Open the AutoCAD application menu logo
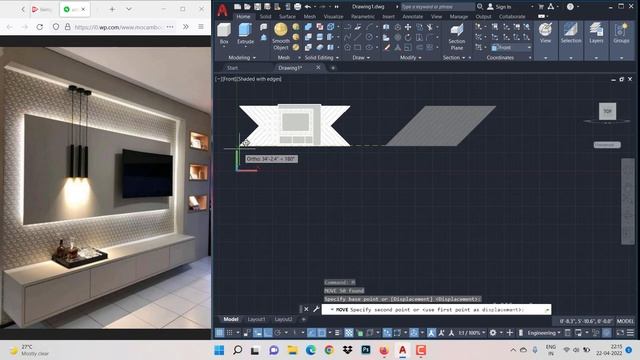The height and width of the screenshot is (360, 640). (x=222, y=10)
